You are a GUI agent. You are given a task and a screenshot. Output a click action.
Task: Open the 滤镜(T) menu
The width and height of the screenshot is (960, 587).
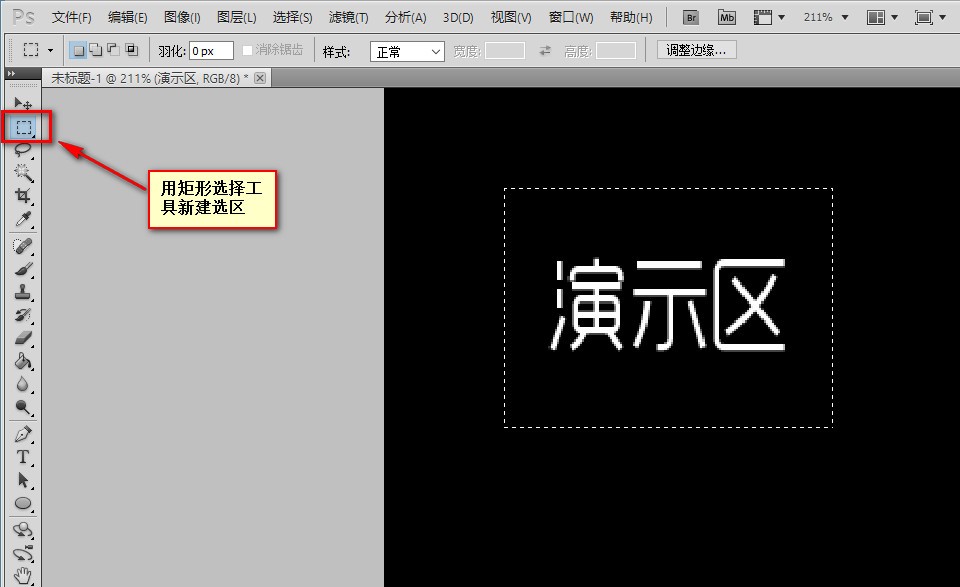point(348,17)
